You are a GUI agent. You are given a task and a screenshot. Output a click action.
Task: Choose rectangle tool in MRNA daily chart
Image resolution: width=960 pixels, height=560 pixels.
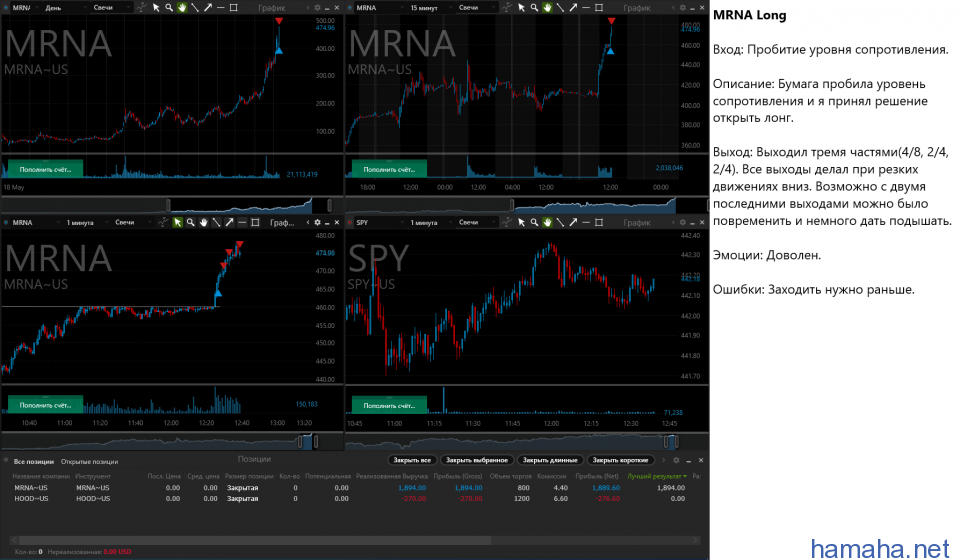pos(233,7)
